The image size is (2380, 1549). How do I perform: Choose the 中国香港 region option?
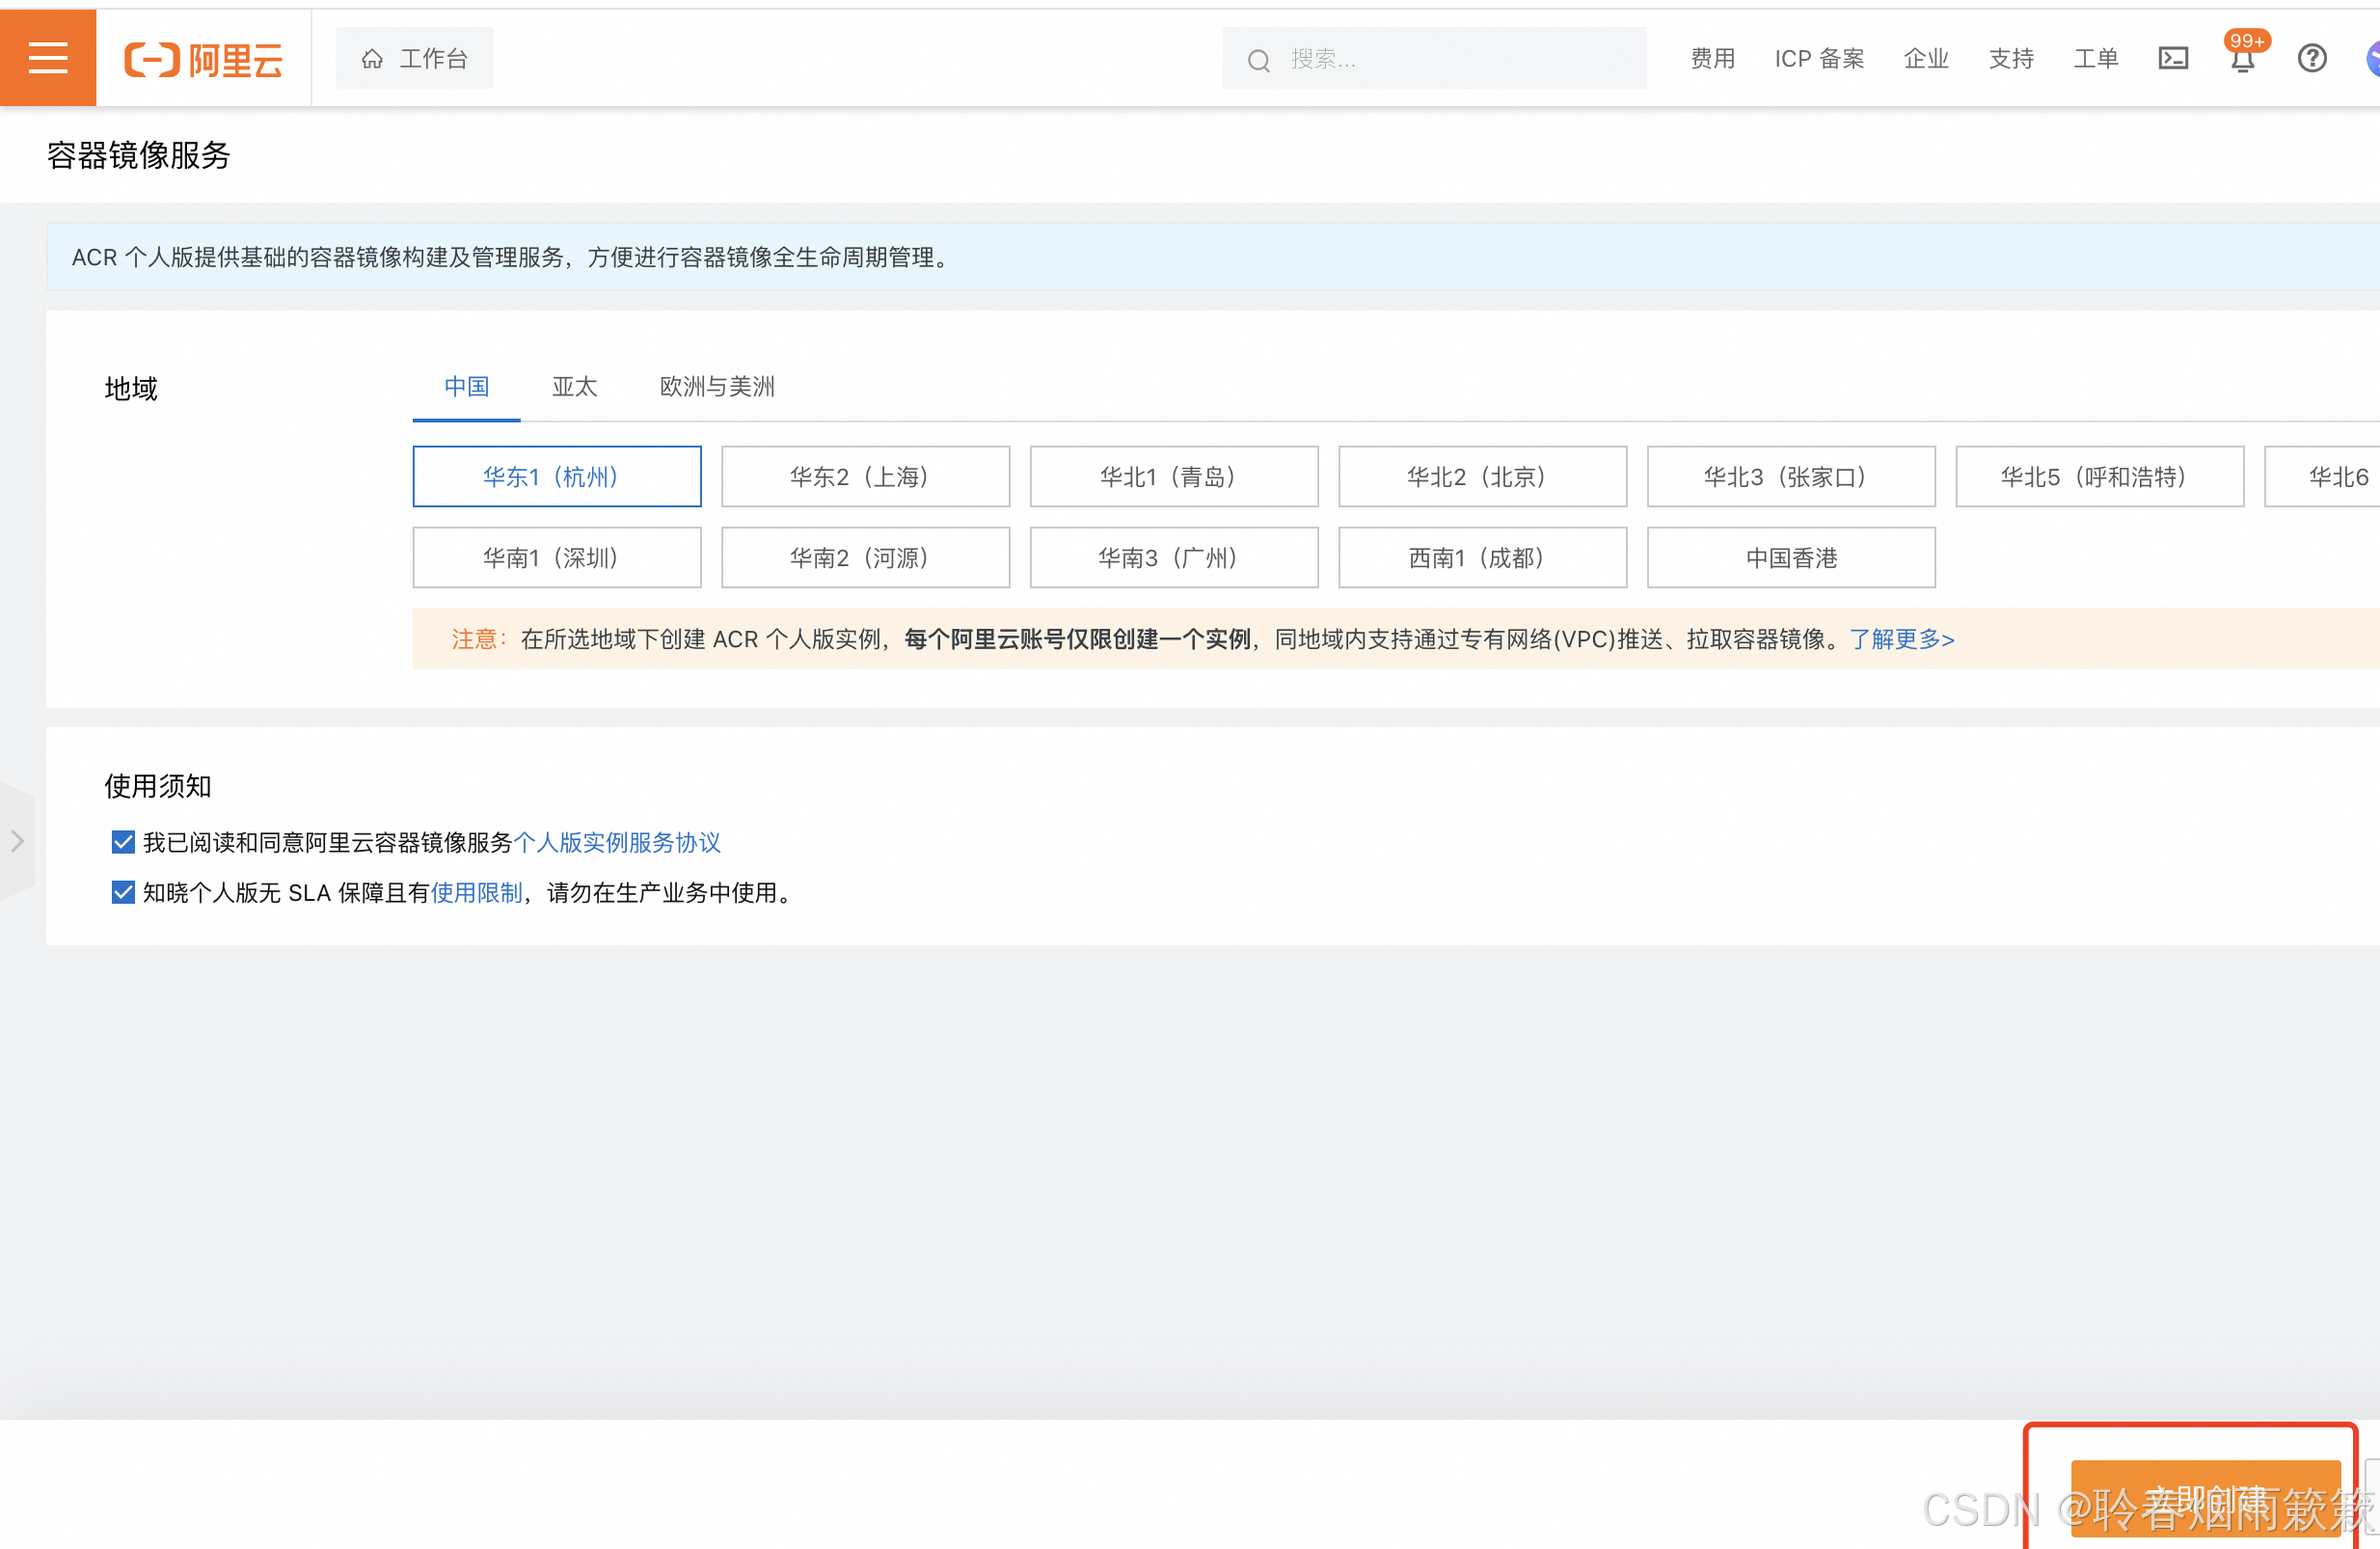1790,558
